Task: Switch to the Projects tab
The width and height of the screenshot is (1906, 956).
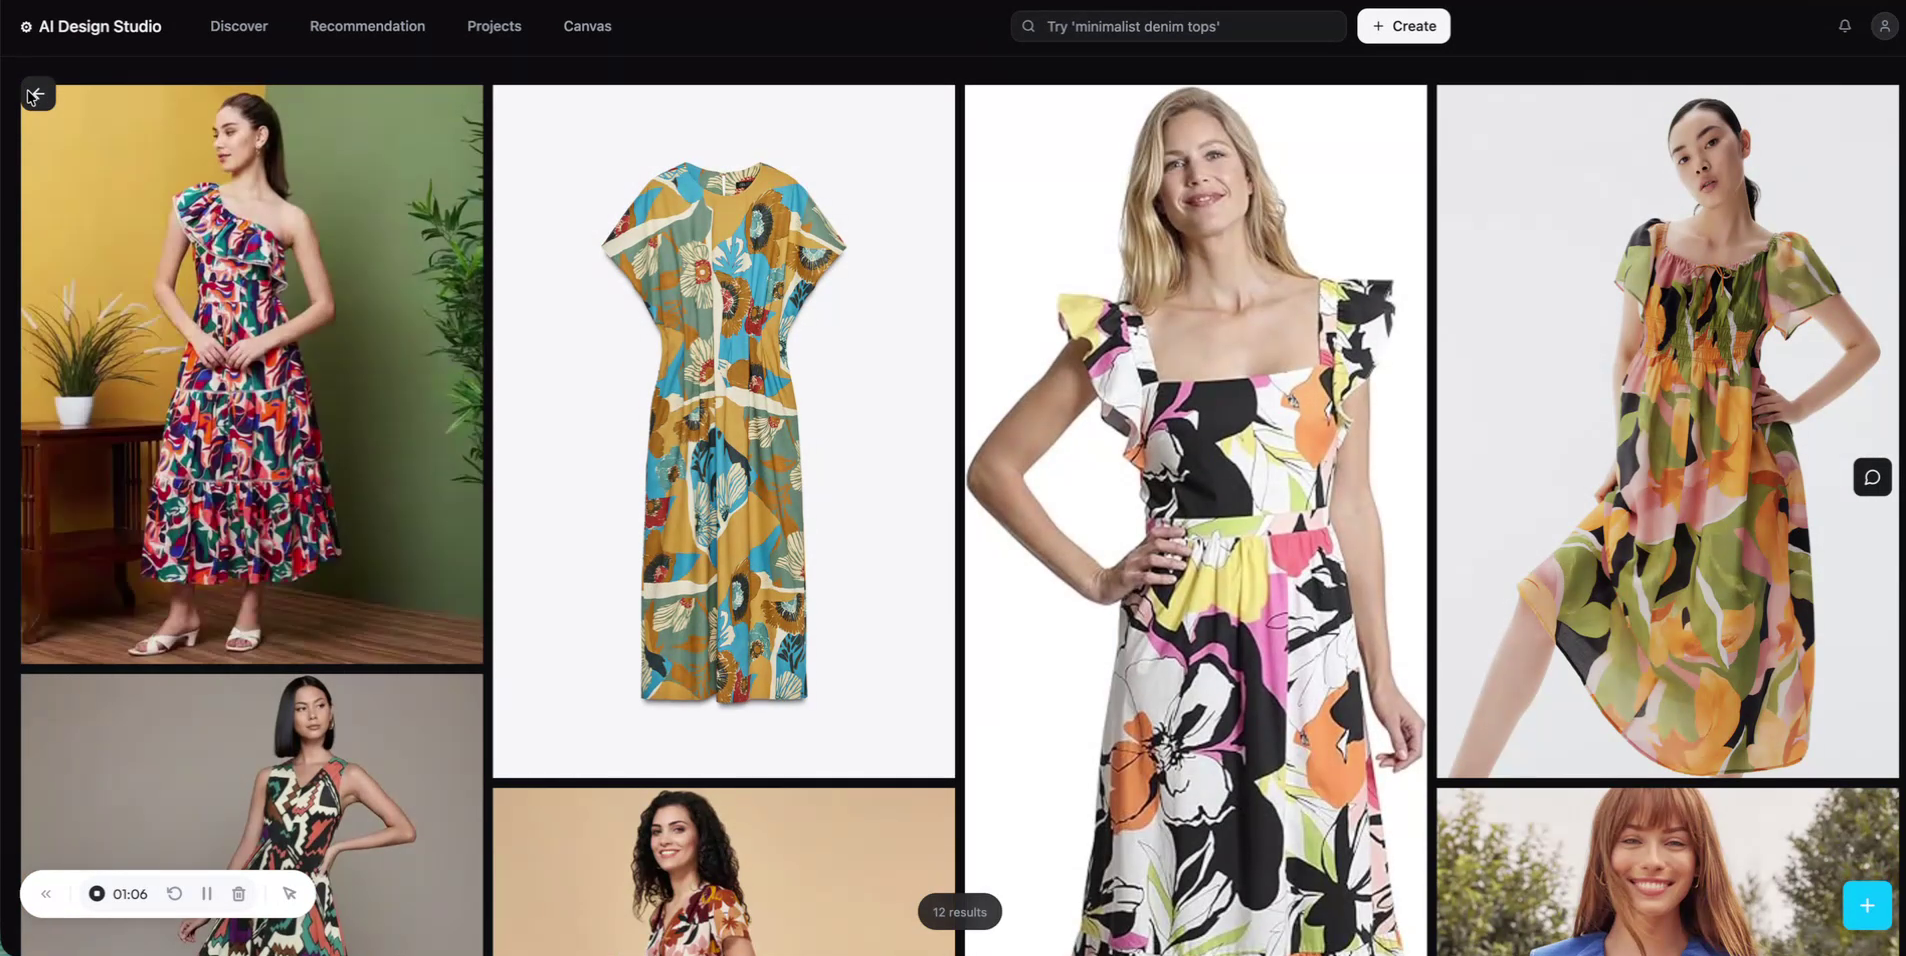Action: [494, 26]
